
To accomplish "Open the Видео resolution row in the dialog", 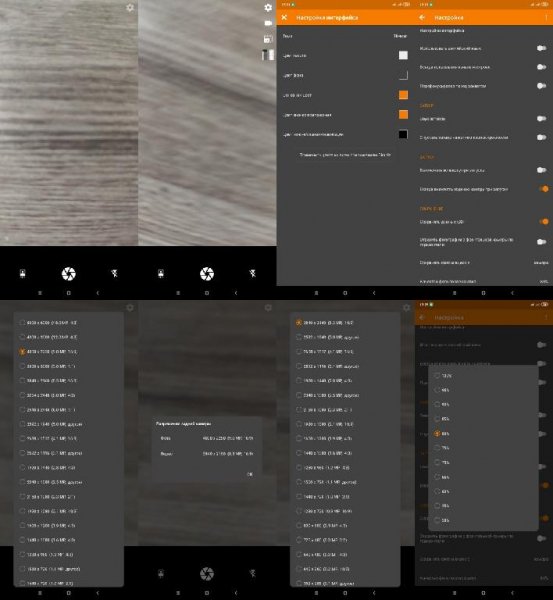I will [x=207, y=454].
